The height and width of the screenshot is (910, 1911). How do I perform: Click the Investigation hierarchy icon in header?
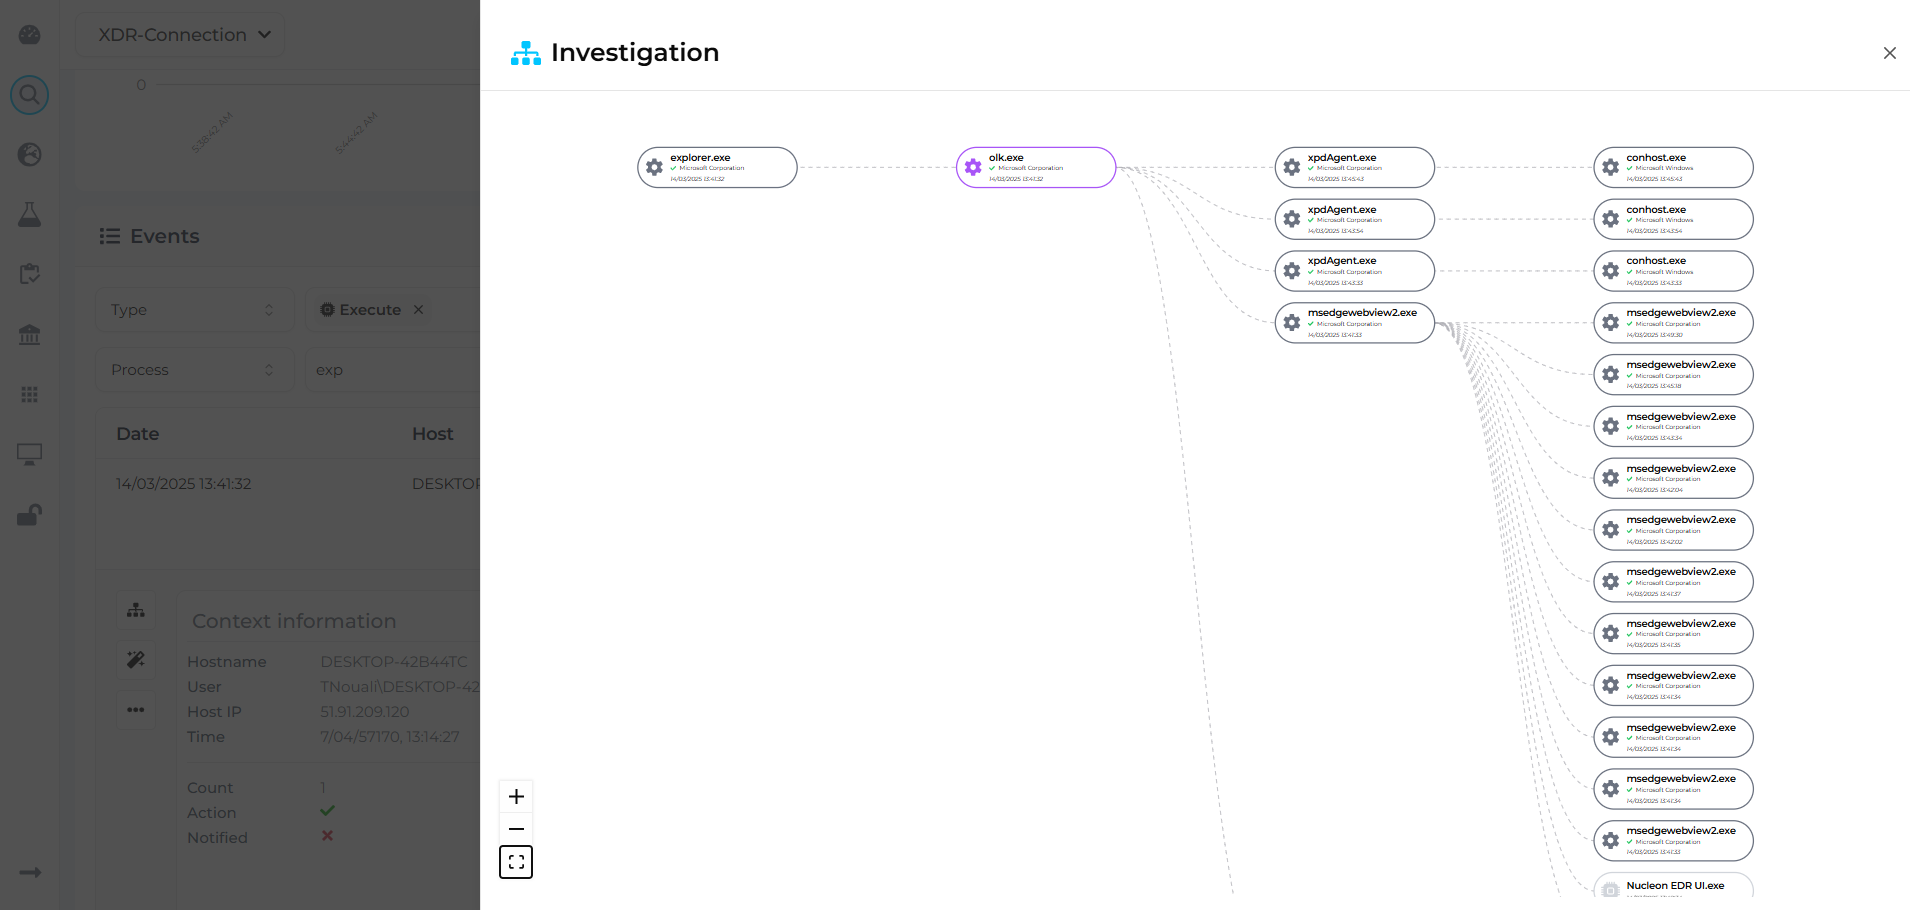[526, 53]
